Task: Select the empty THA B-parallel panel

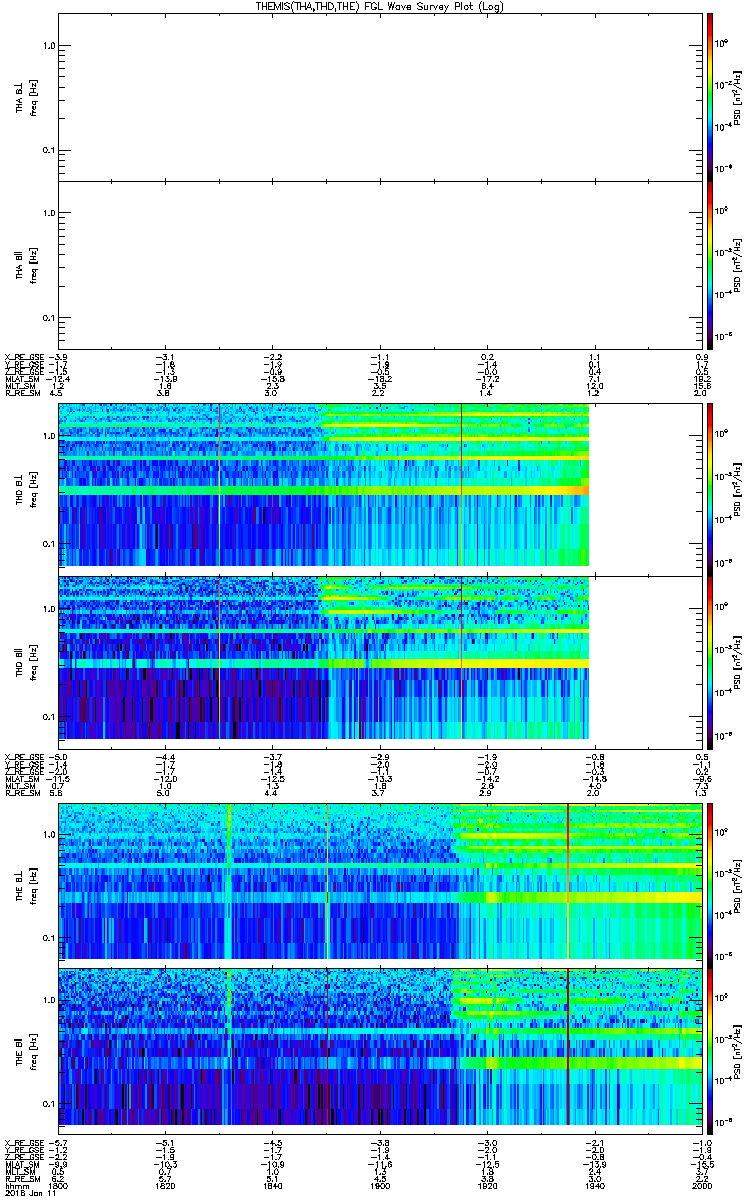Action: (x=378, y=264)
